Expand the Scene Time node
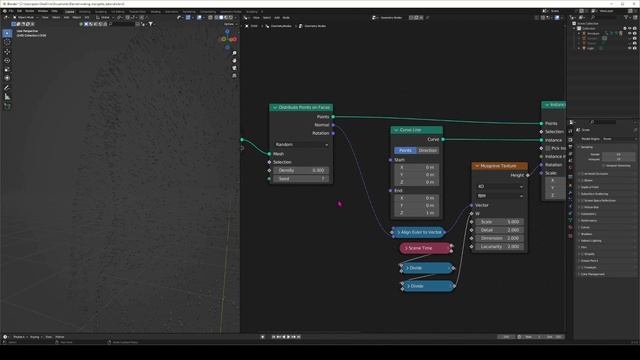This screenshot has height=360, width=640. tap(406, 248)
